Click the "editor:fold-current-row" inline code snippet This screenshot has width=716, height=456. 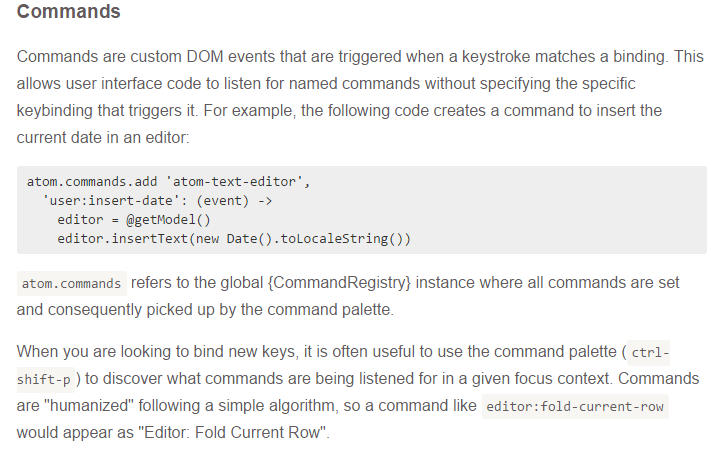pyautogui.click(x=574, y=407)
